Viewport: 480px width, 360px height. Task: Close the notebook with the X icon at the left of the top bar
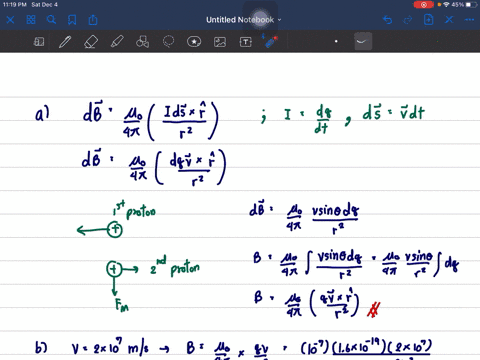pos(10,20)
